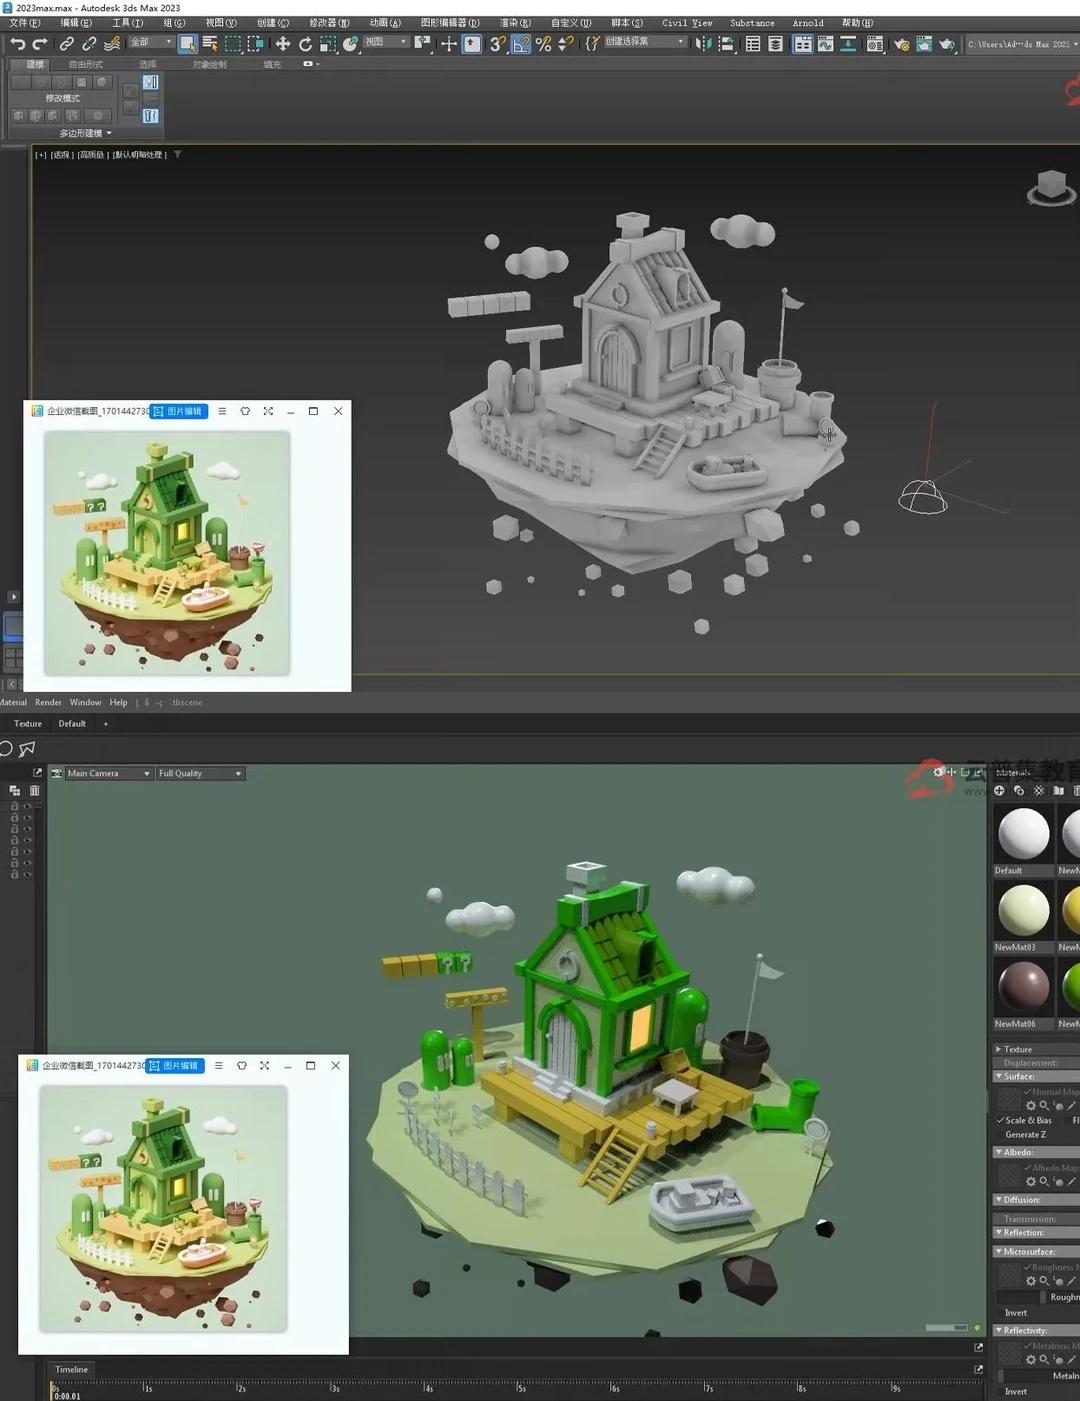Select the NewMat06 material swatch
The height and width of the screenshot is (1401, 1080).
coord(1023,987)
